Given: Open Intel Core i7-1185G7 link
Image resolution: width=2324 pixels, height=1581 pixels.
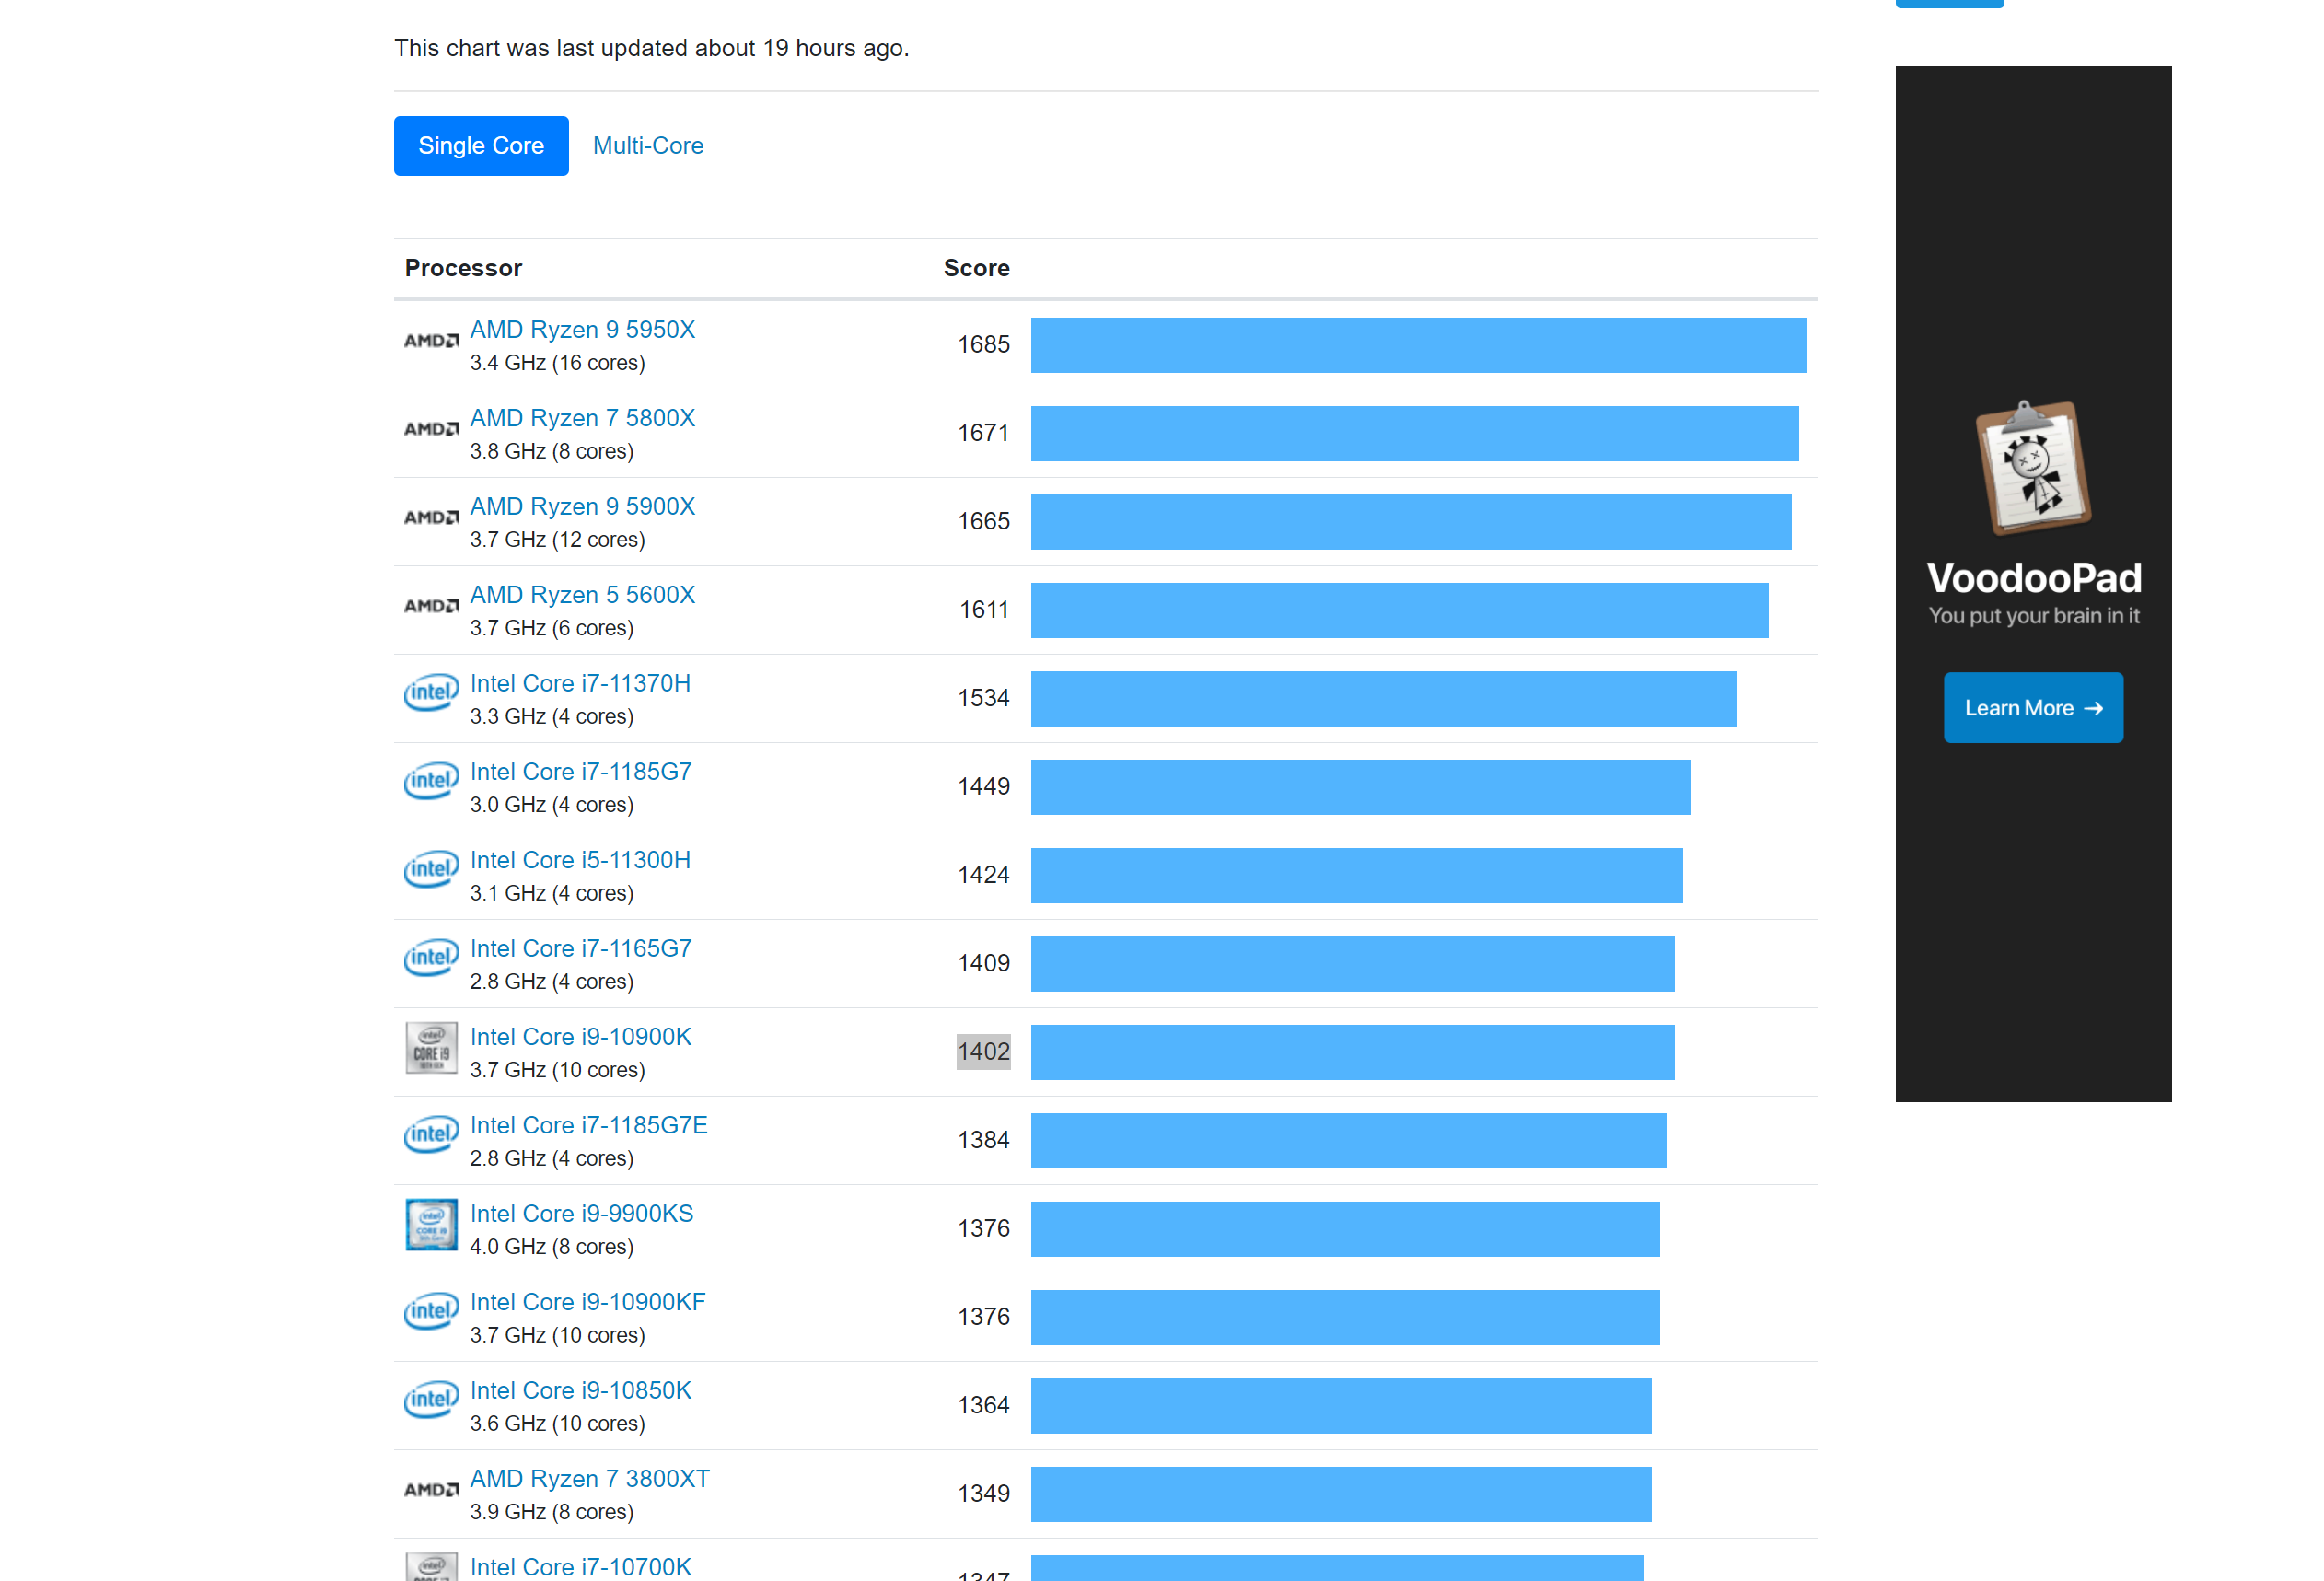Looking at the screenshot, I should 581,772.
